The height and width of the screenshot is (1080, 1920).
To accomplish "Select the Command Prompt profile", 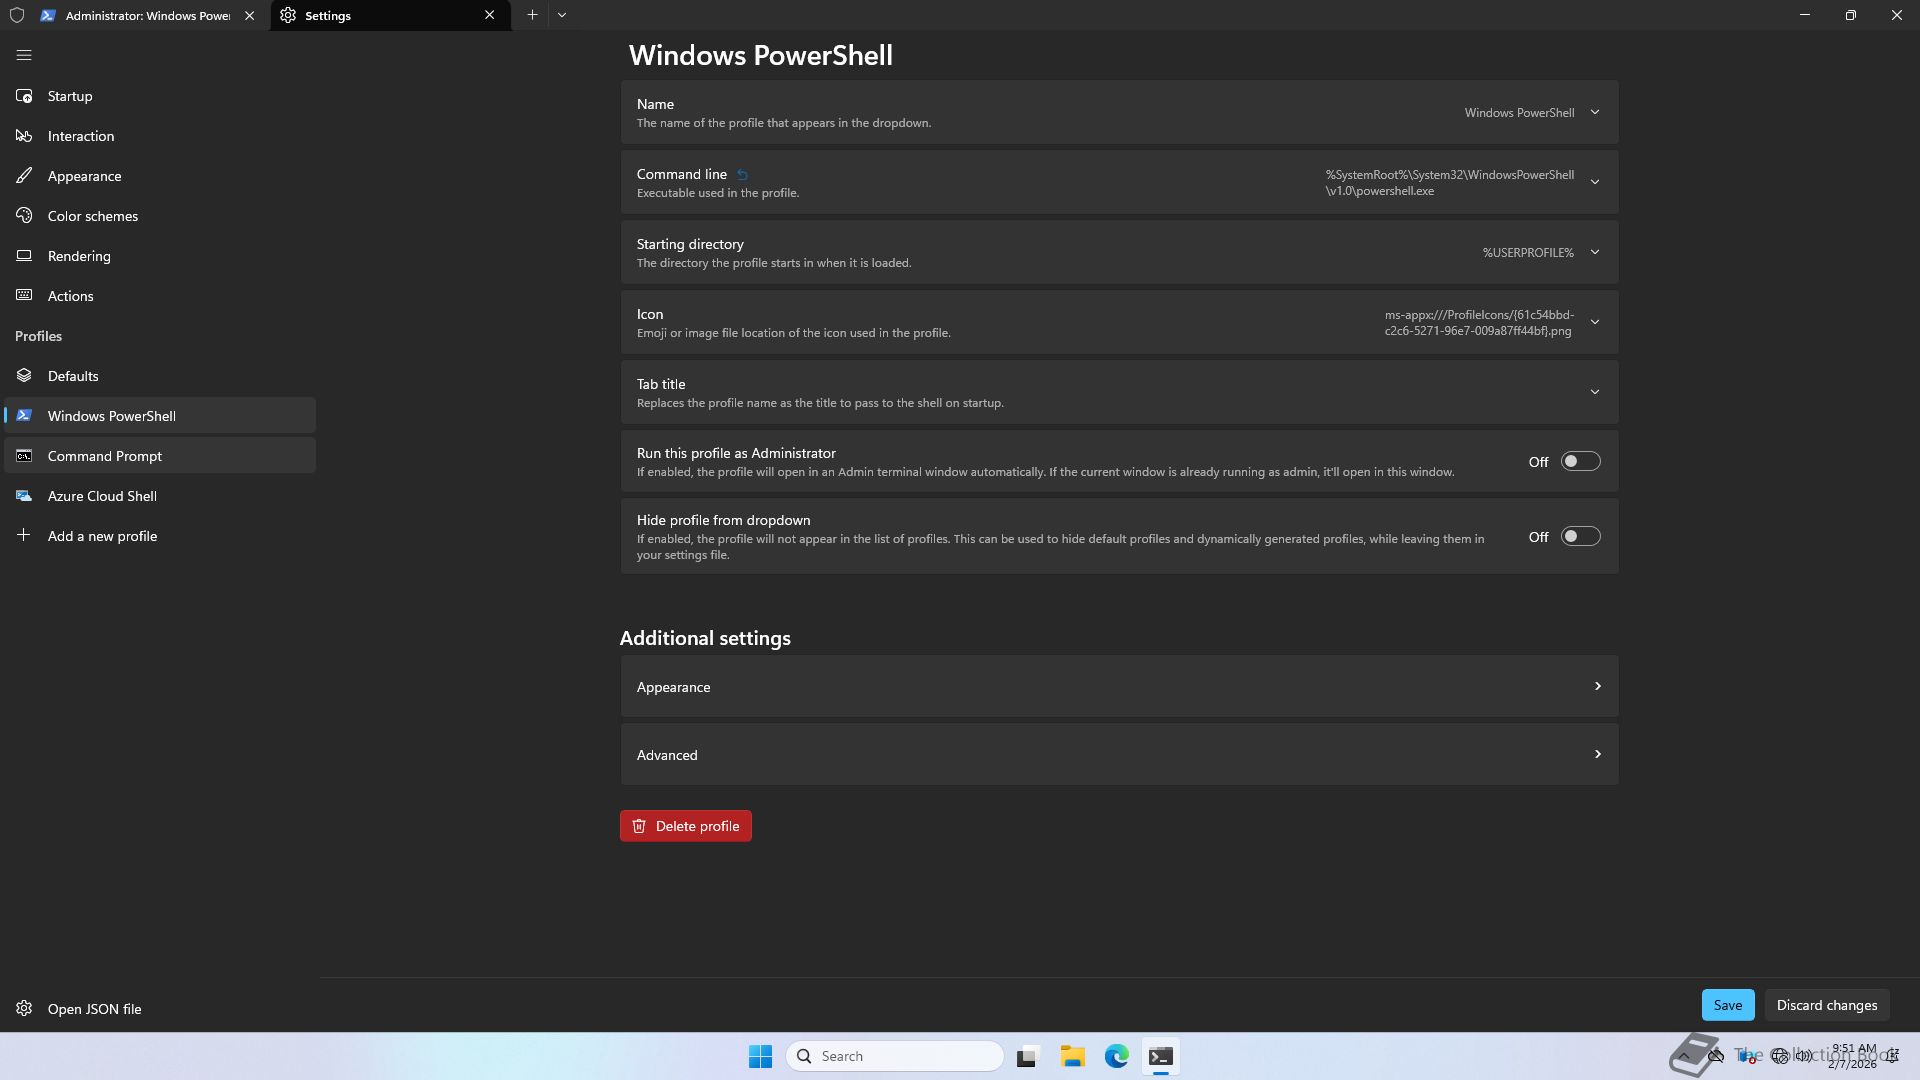I will click(x=105, y=456).
